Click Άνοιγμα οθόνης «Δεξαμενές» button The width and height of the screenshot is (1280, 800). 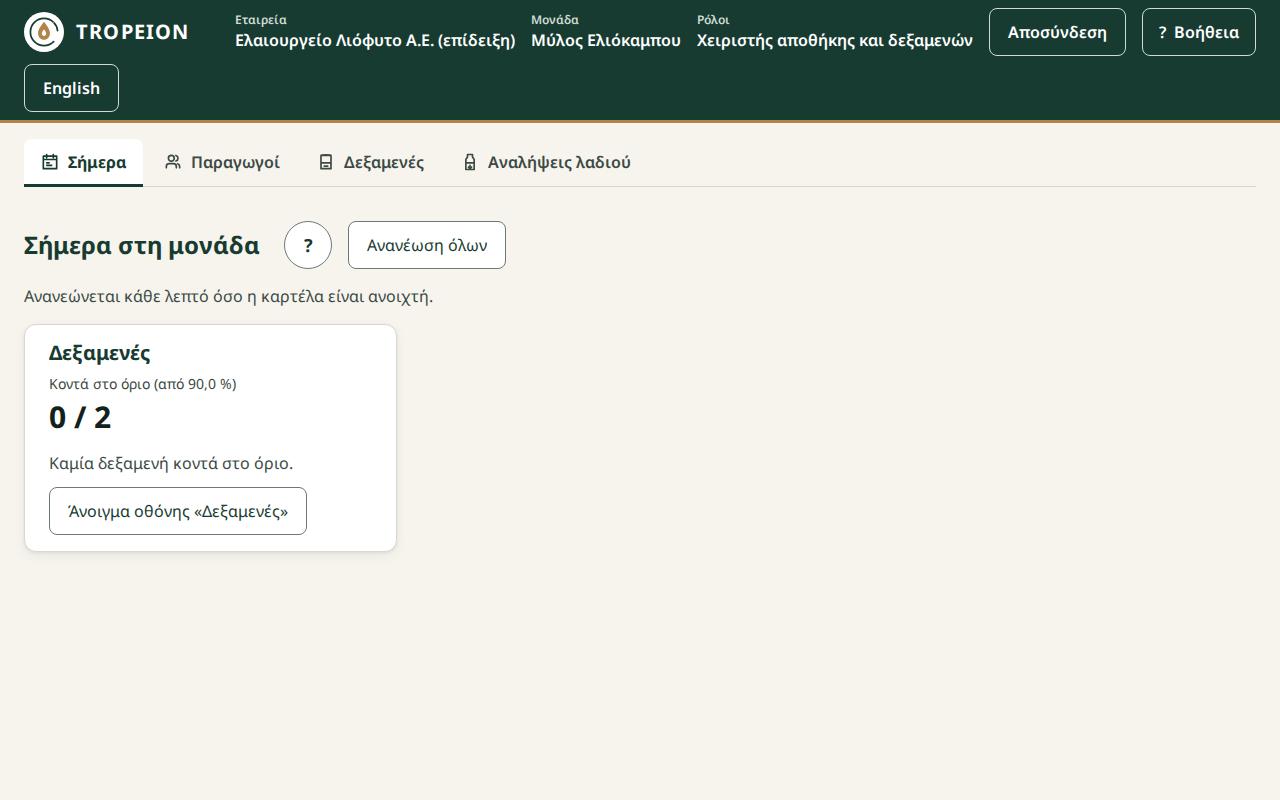coord(178,511)
